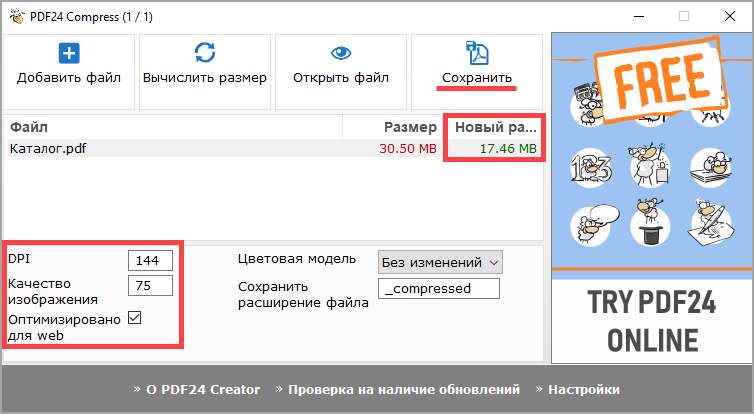754x414 pixels.
Task: Minimize the PDF24 Compress window
Action: [x=639, y=17]
